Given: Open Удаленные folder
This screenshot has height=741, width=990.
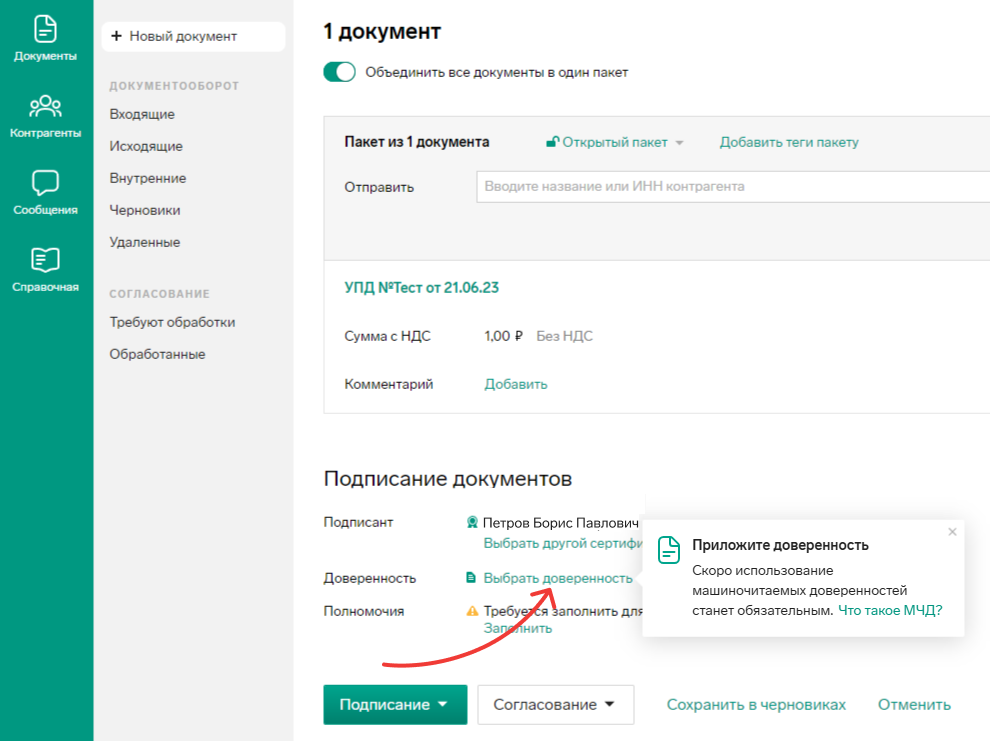Looking at the screenshot, I should (x=145, y=242).
